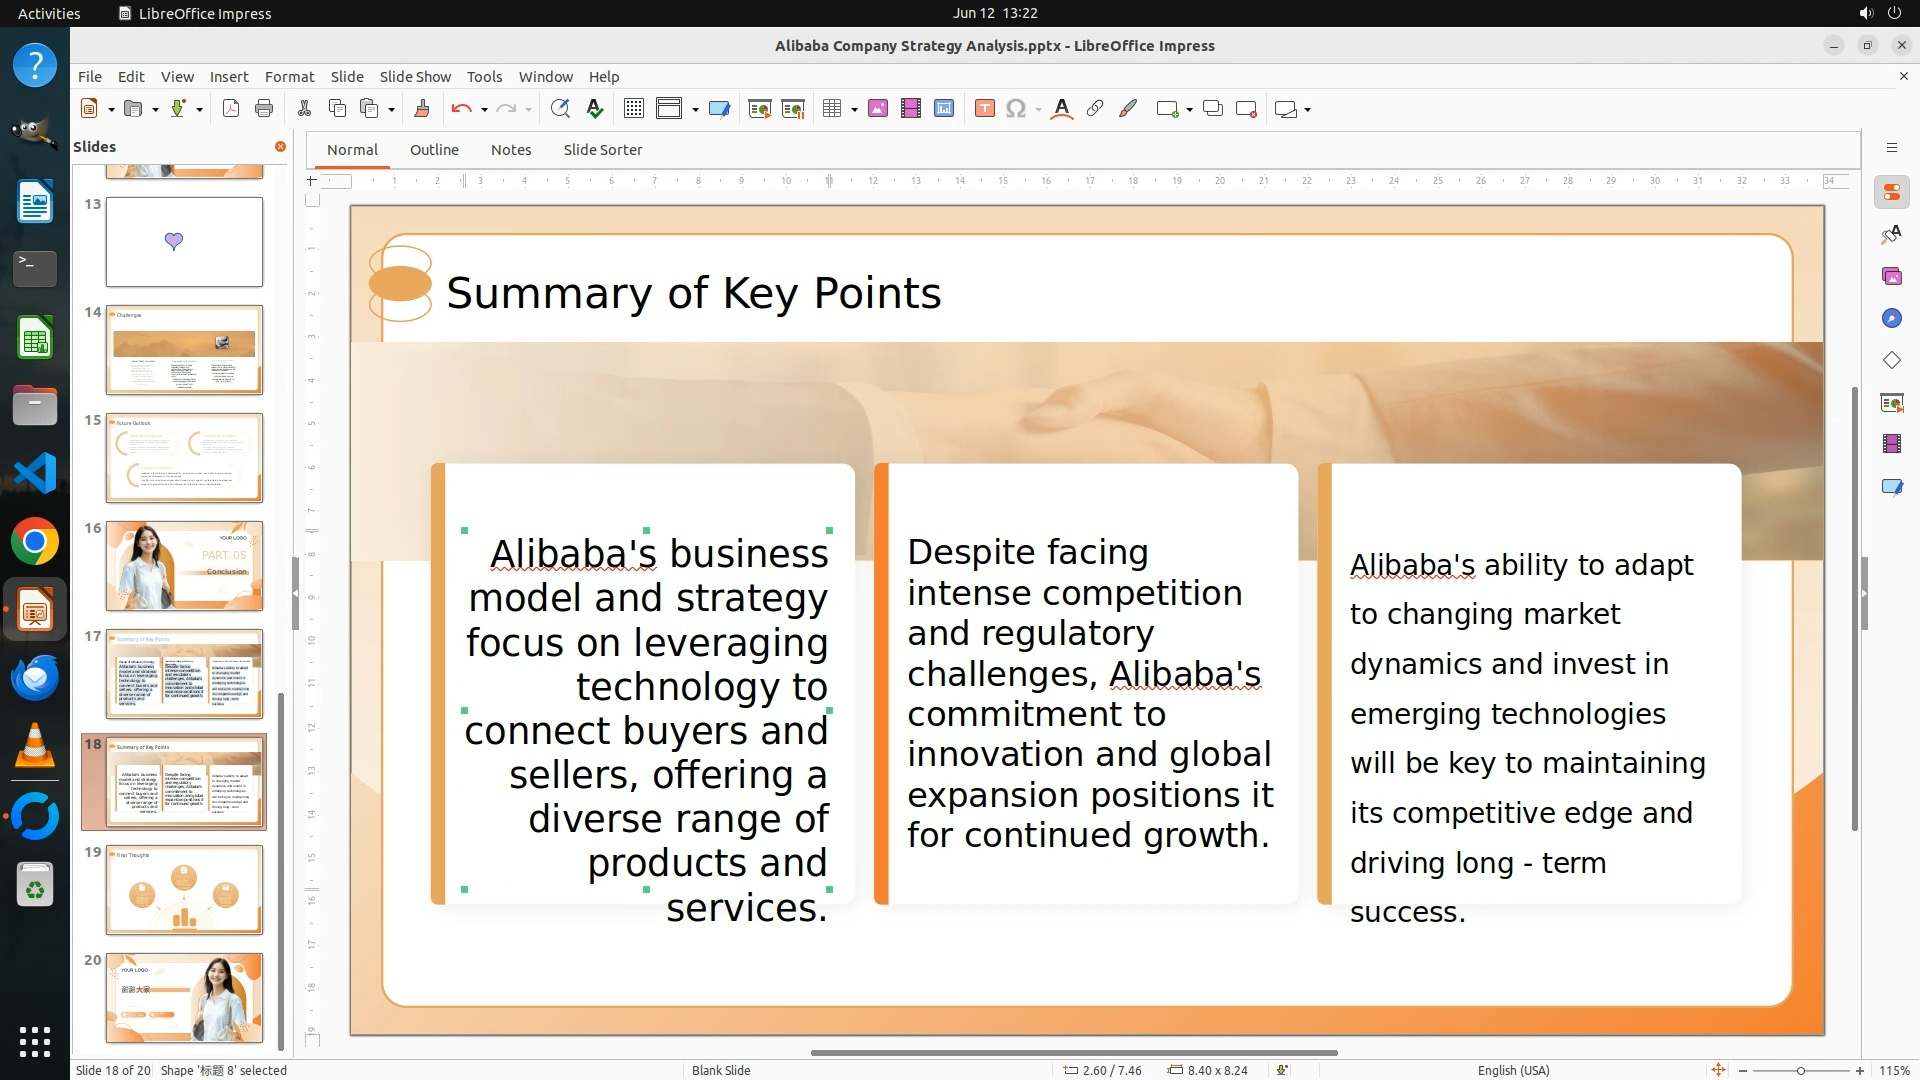Screen dimensions: 1920x1080
Task: Open the Gallery panel in sidebar
Action: pos(1891,276)
